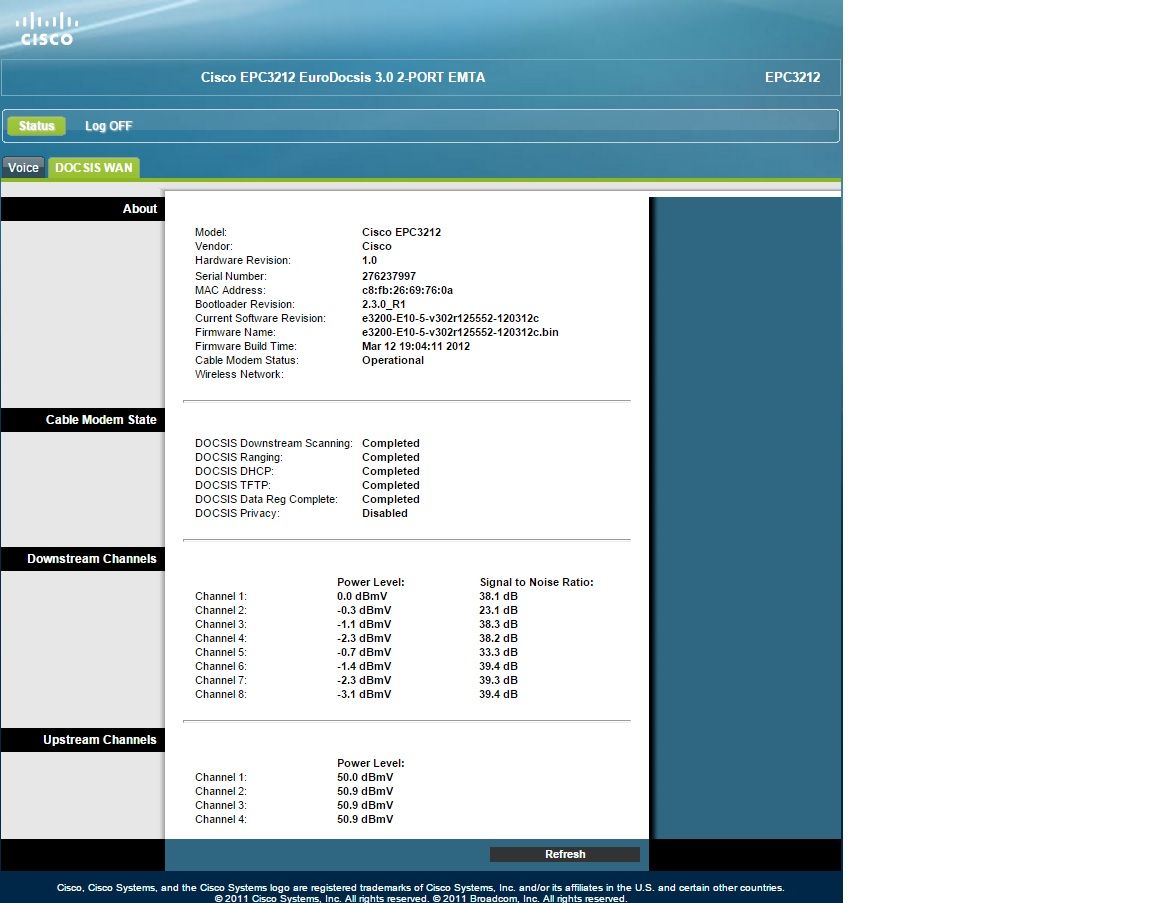This screenshot has width=1152, height=903.
Task: Click the Cable Modem Status value Operational
Action: (x=392, y=360)
